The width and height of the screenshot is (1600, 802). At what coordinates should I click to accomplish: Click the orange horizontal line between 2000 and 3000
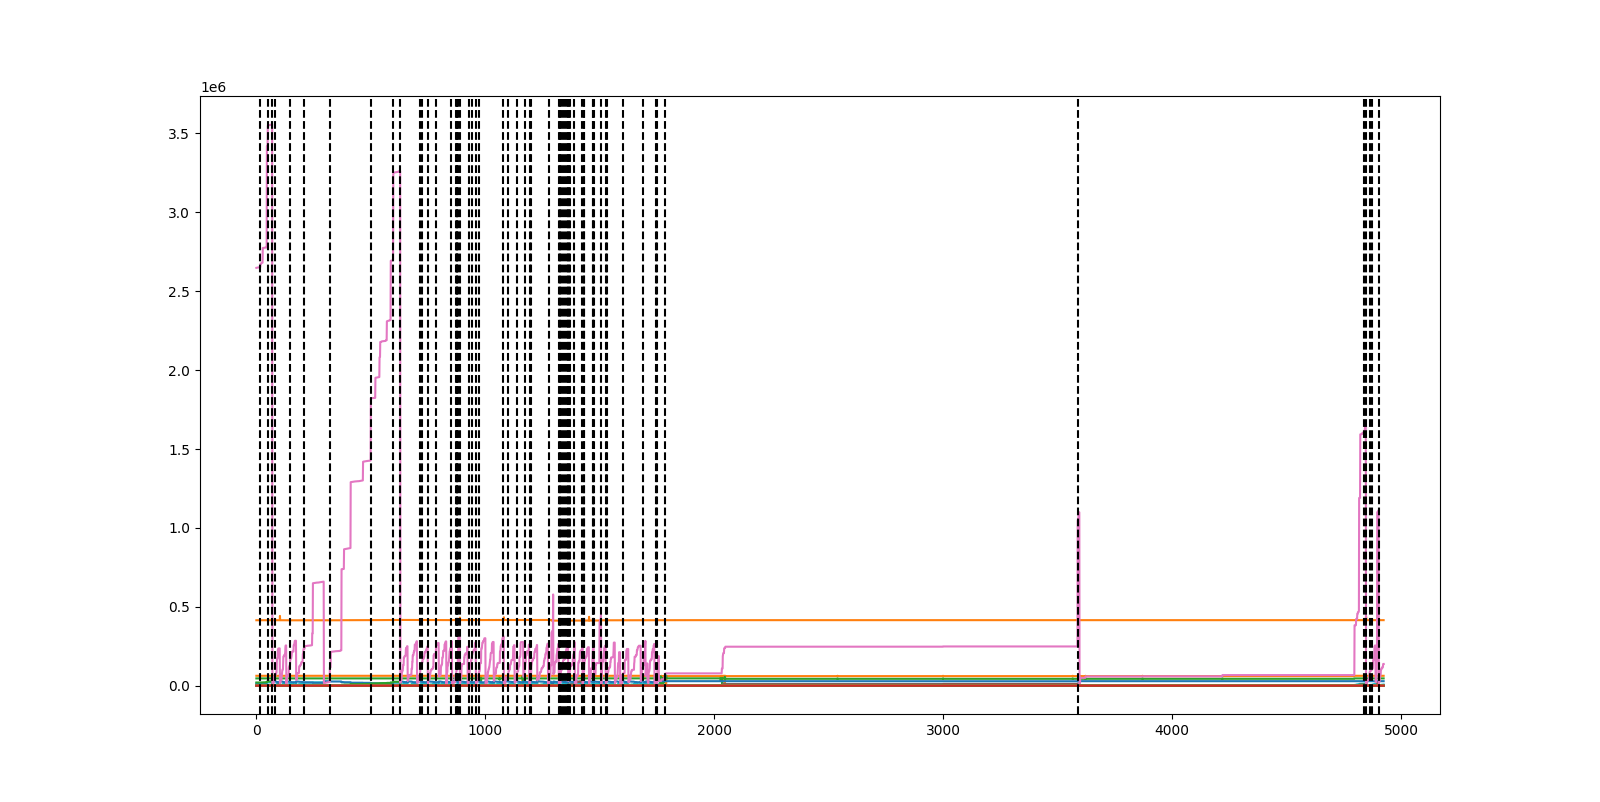850,620
